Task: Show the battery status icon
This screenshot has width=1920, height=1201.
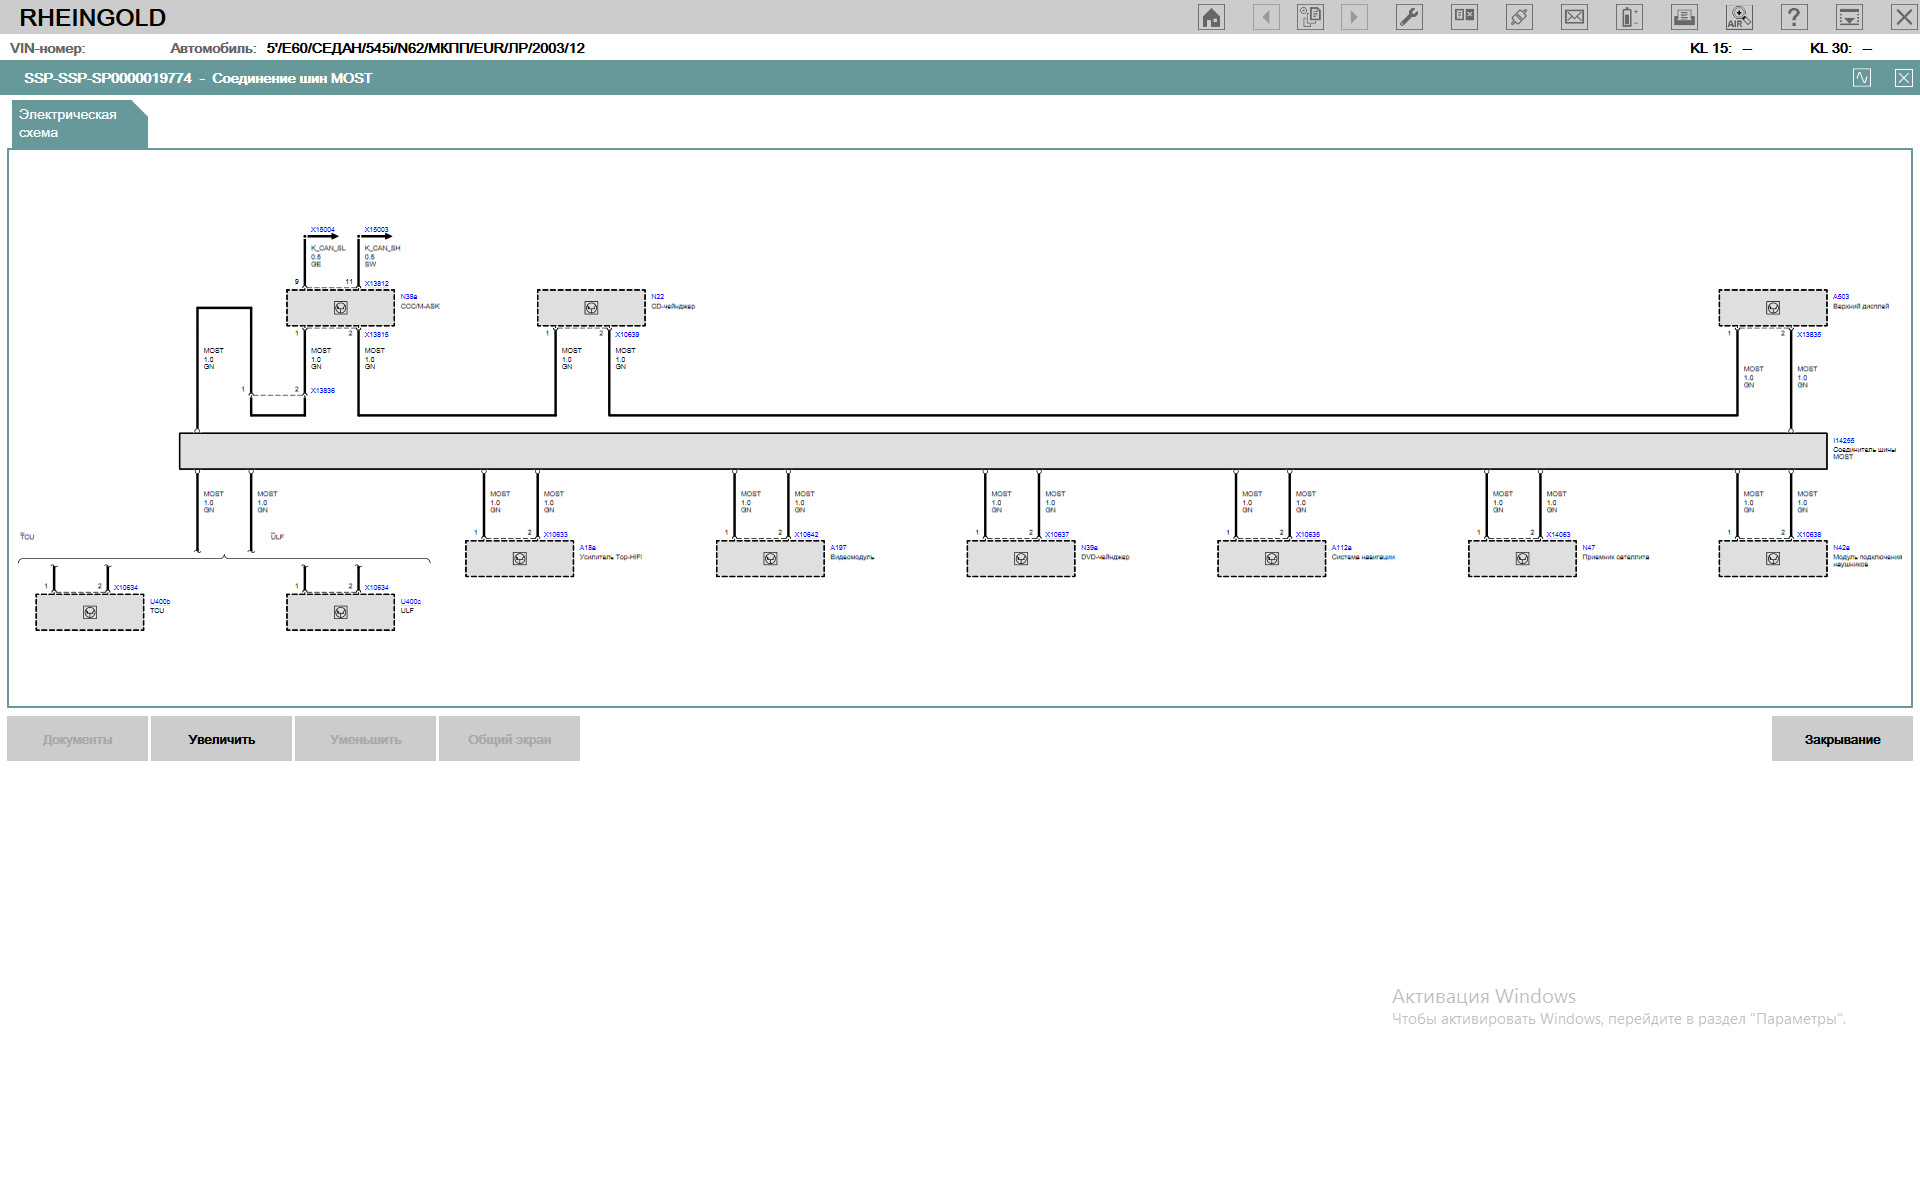Action: coord(1629,17)
